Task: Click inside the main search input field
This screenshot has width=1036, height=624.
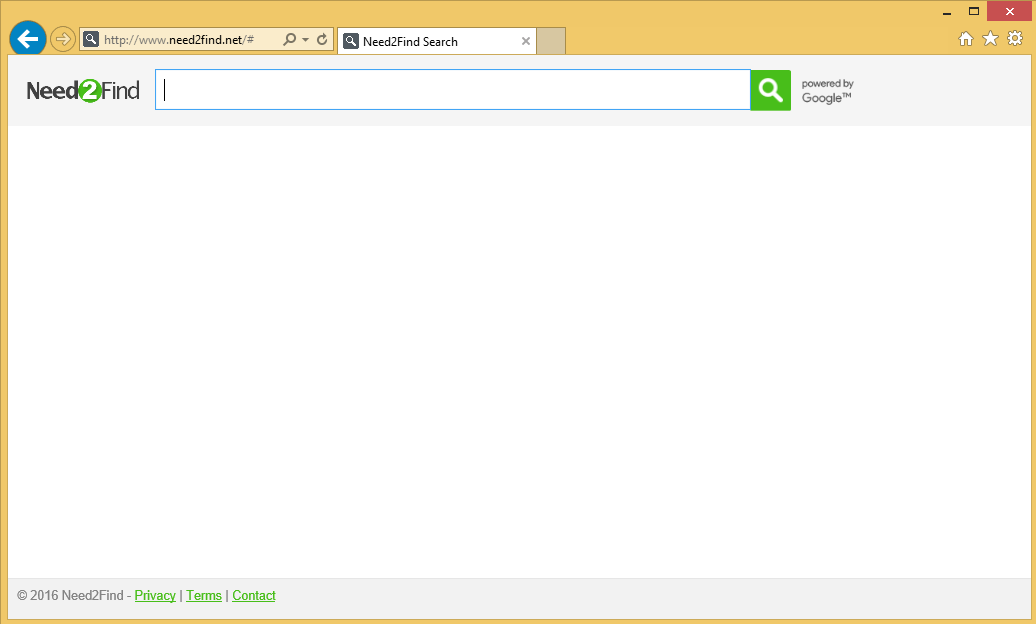Action: 450,90
